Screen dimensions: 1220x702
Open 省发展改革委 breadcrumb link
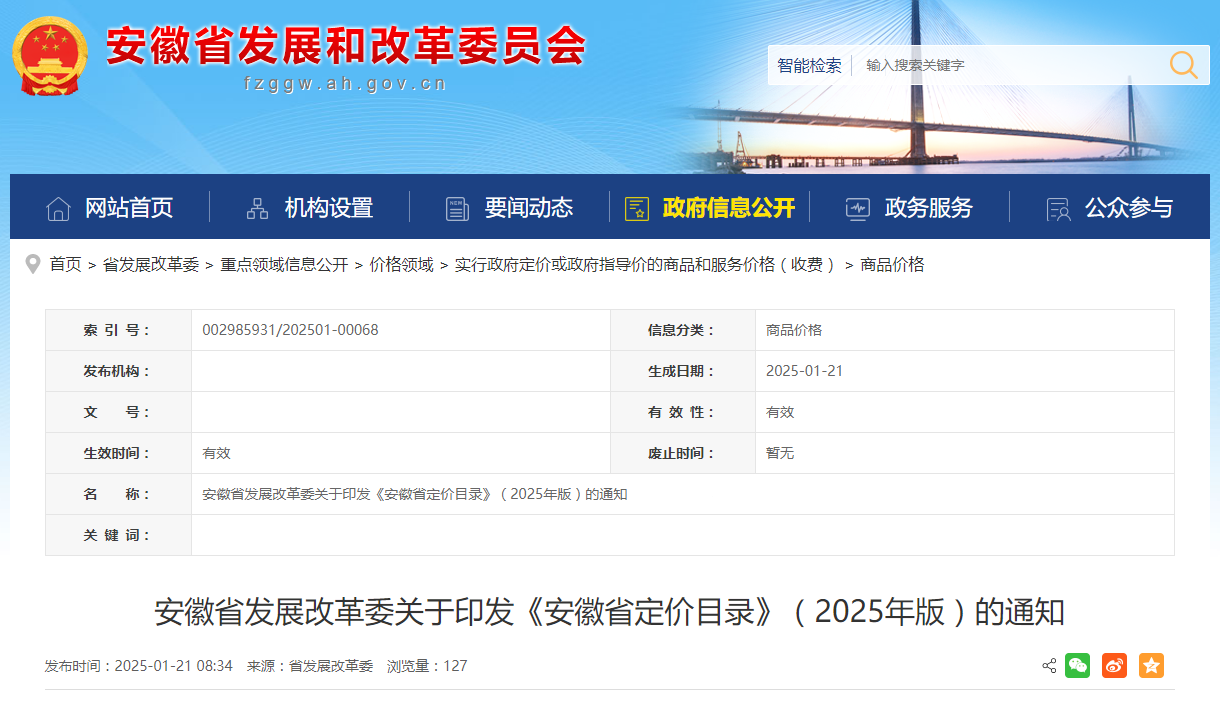[151, 264]
